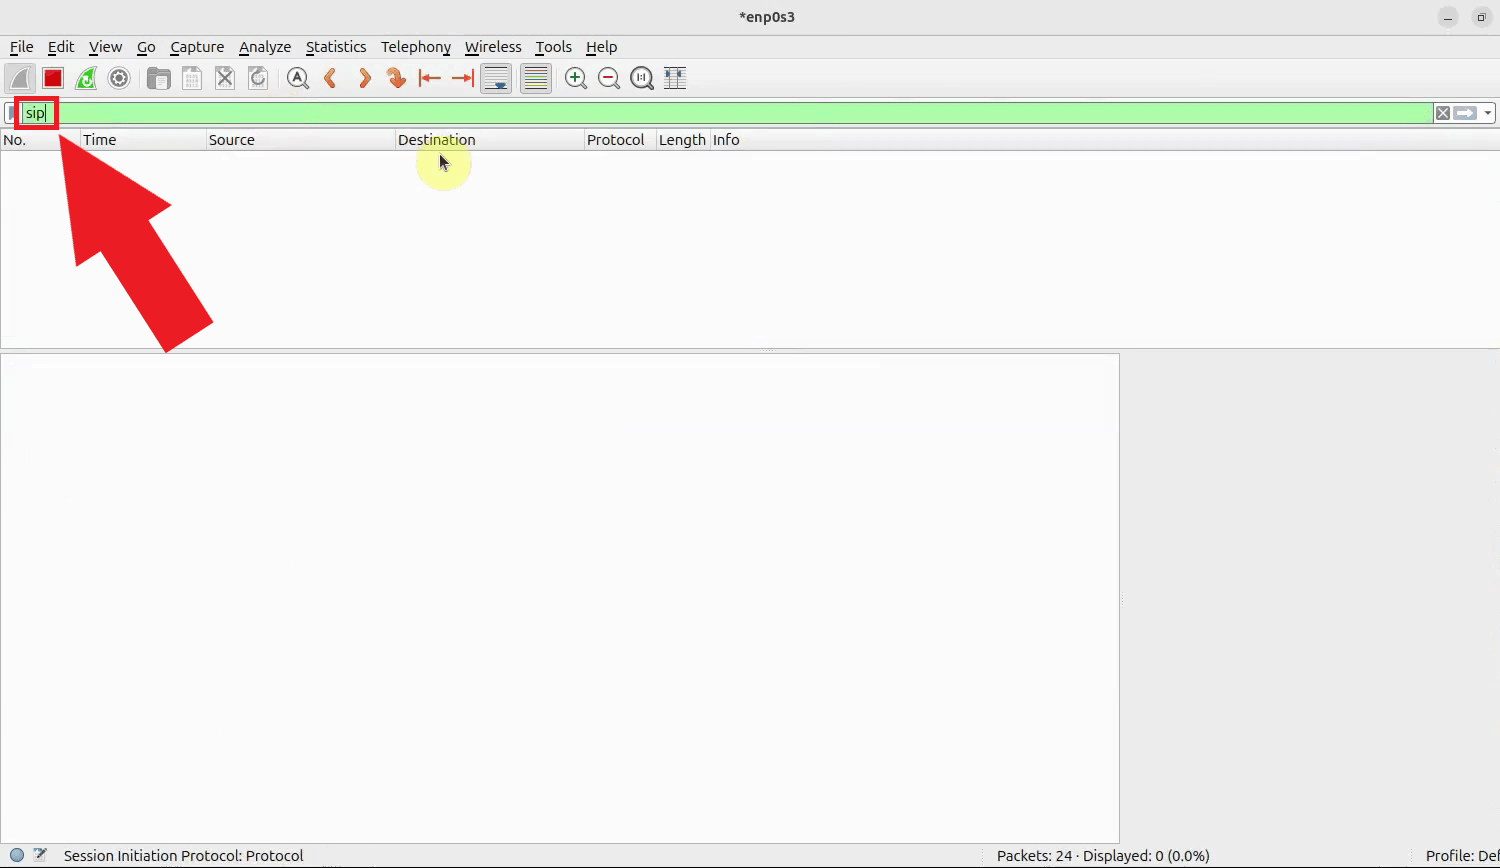
Task: Open the Go menu
Action: [146, 47]
